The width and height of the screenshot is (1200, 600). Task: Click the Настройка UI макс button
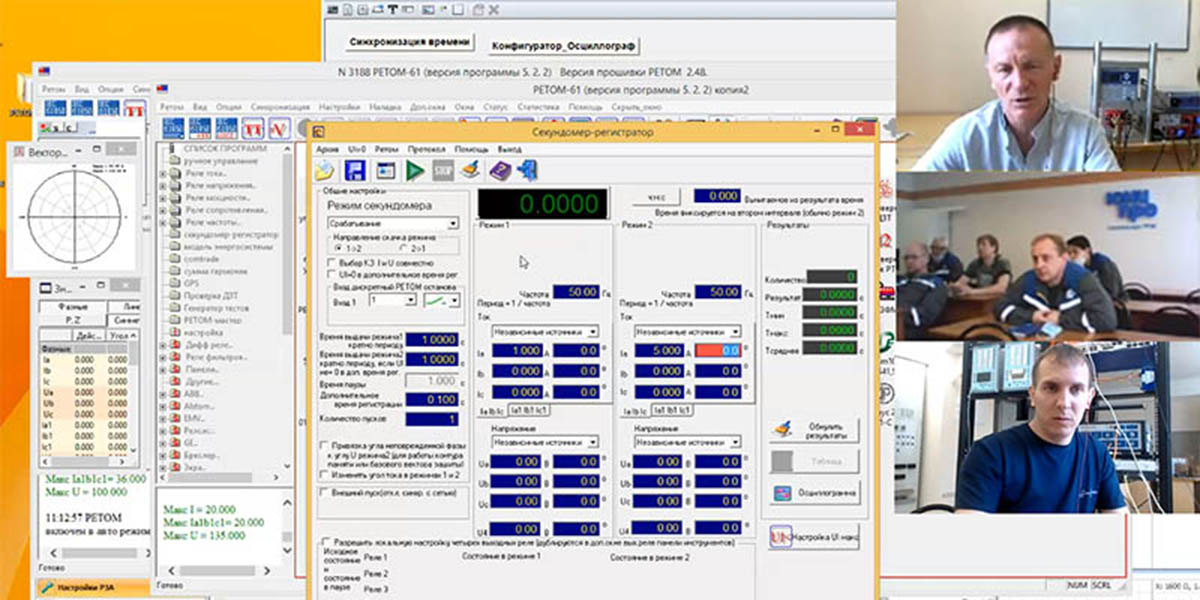point(814,538)
